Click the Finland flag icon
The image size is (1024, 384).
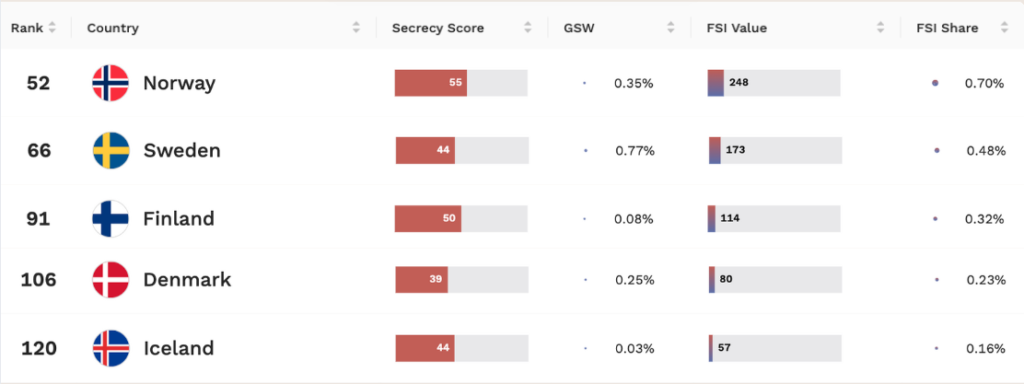[x=110, y=219]
